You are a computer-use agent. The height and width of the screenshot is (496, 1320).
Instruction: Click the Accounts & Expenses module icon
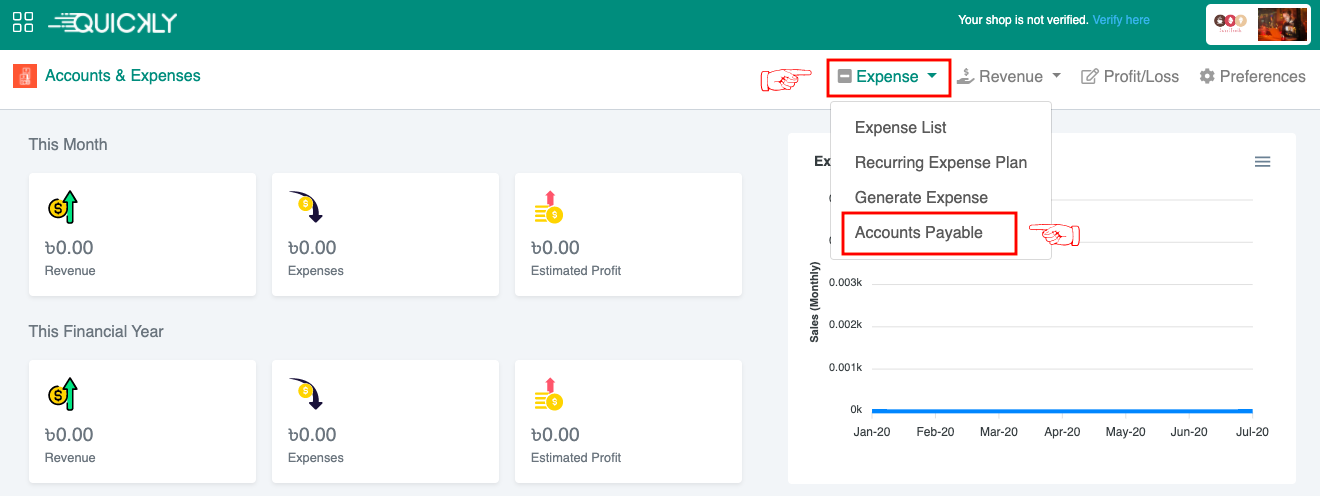[x=25, y=76]
